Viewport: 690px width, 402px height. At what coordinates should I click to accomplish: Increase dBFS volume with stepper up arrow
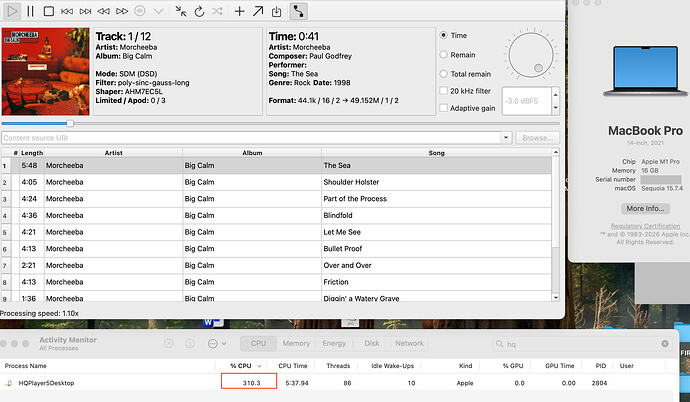pos(555,95)
